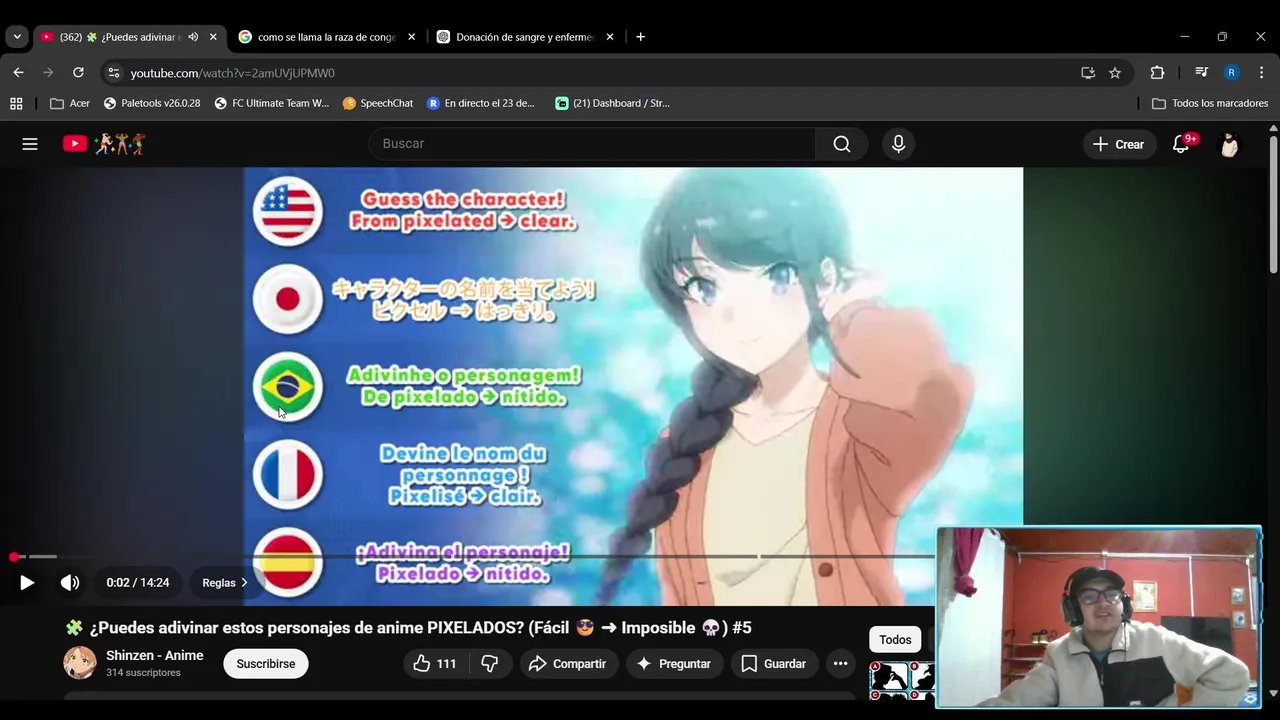The height and width of the screenshot is (720, 1280).
Task: Dislike the video
Action: [x=490, y=664]
